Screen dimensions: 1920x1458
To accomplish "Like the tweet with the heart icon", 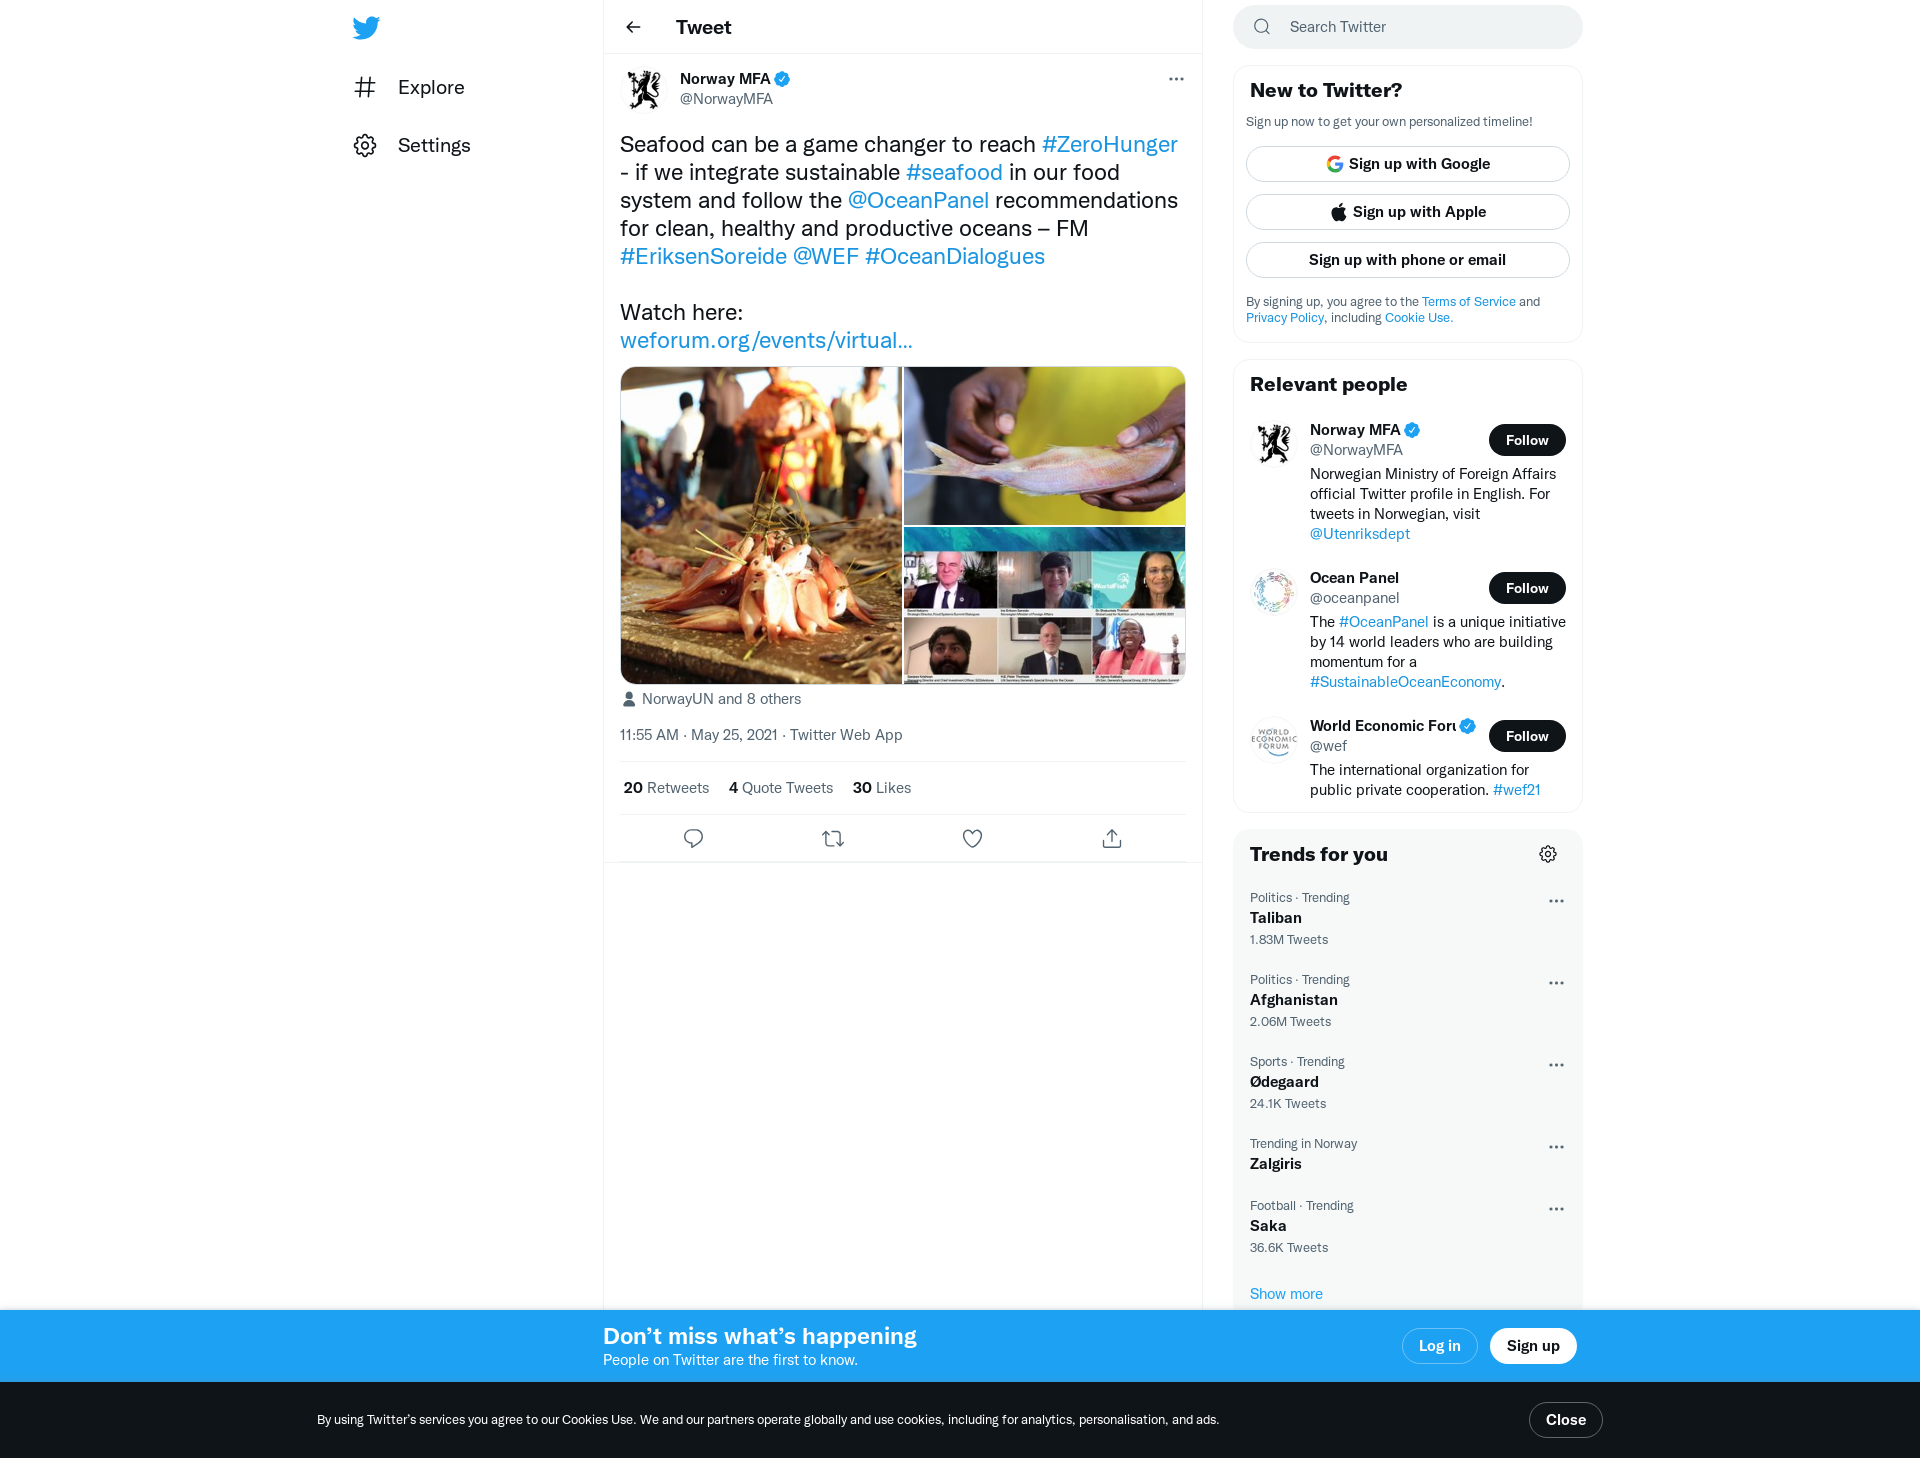I will click(972, 838).
